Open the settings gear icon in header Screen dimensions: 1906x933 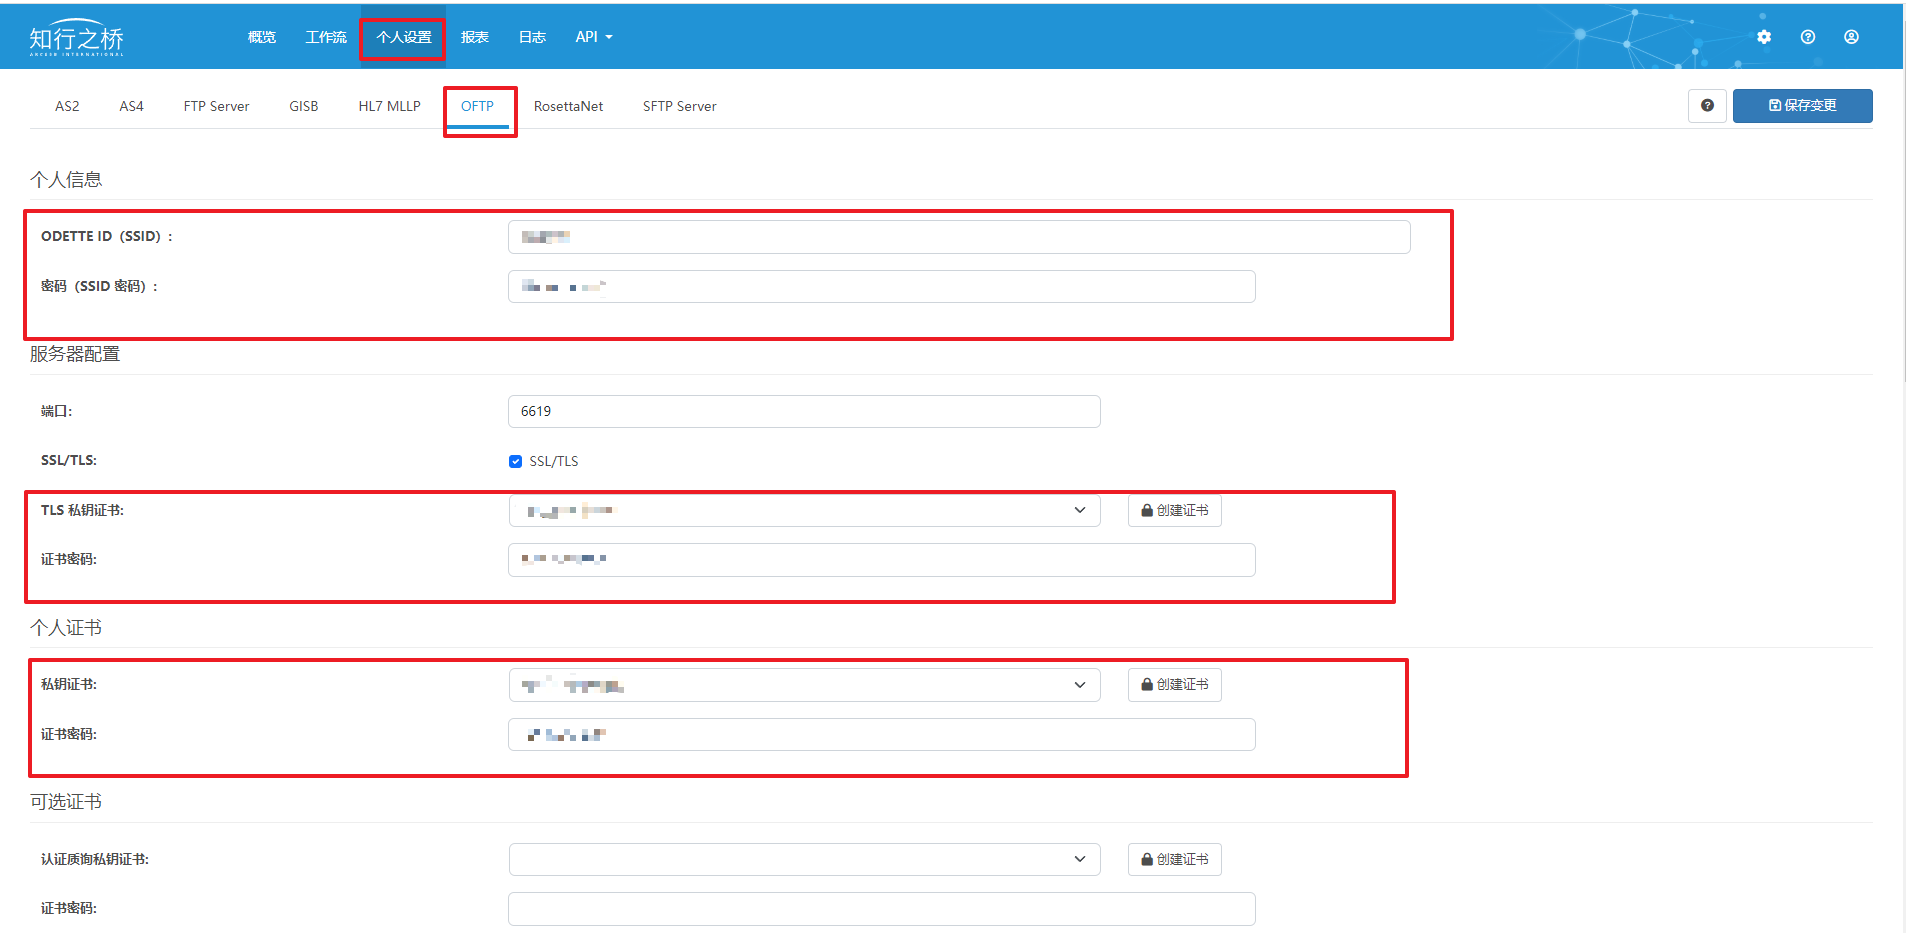[x=1764, y=37]
